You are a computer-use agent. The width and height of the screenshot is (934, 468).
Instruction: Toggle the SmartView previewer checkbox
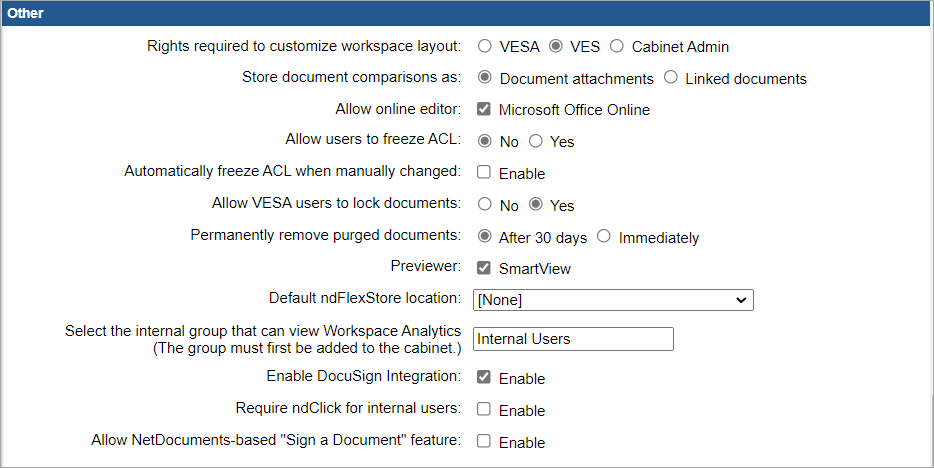[x=484, y=269]
